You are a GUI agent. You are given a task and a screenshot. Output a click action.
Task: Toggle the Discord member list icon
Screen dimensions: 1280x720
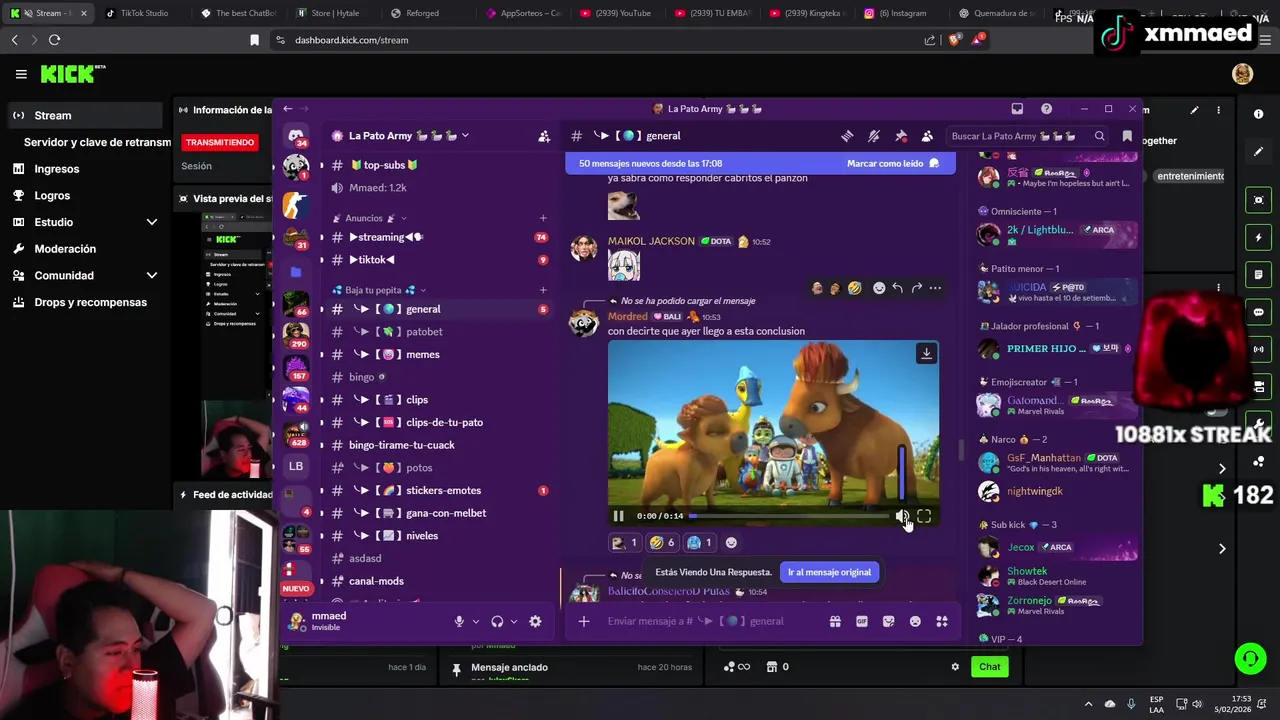pos(927,136)
